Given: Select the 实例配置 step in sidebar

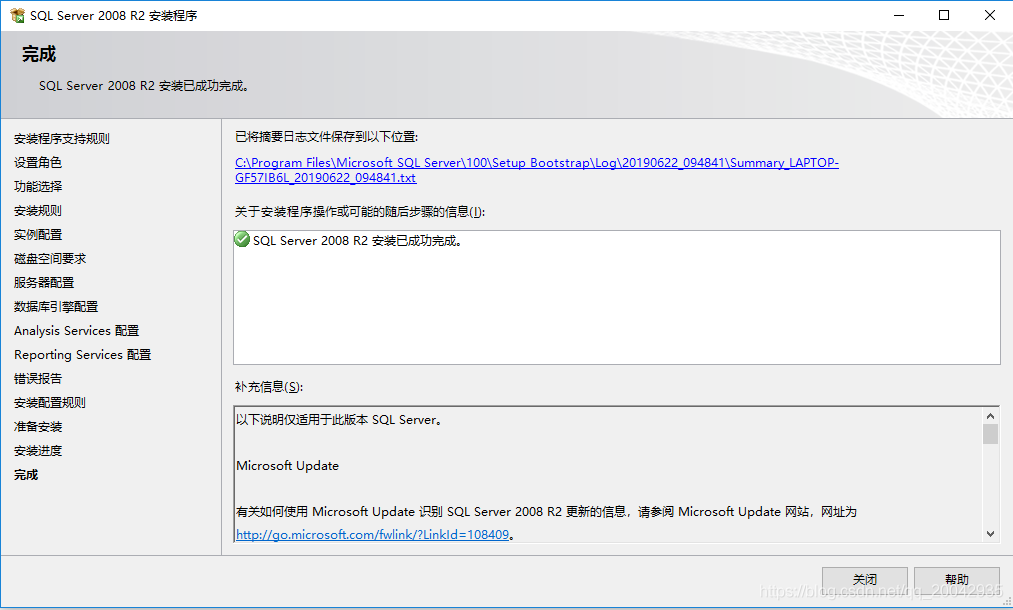Looking at the screenshot, I should pos(38,235).
